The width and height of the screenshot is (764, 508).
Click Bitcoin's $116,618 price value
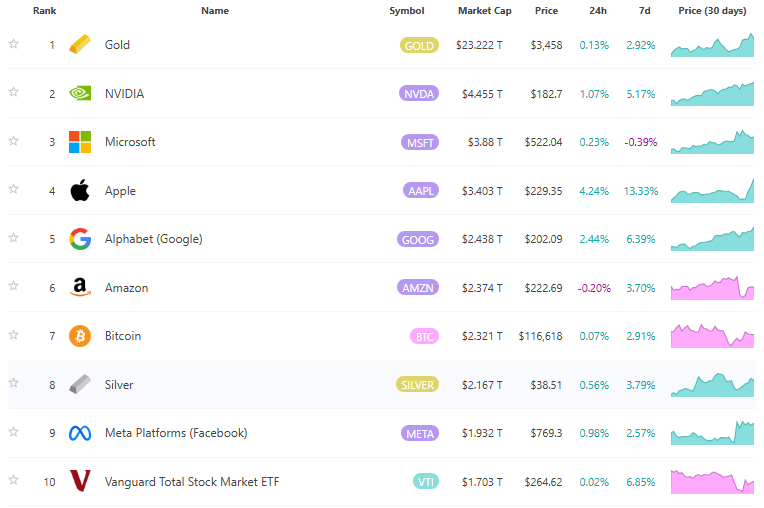[x=540, y=336]
